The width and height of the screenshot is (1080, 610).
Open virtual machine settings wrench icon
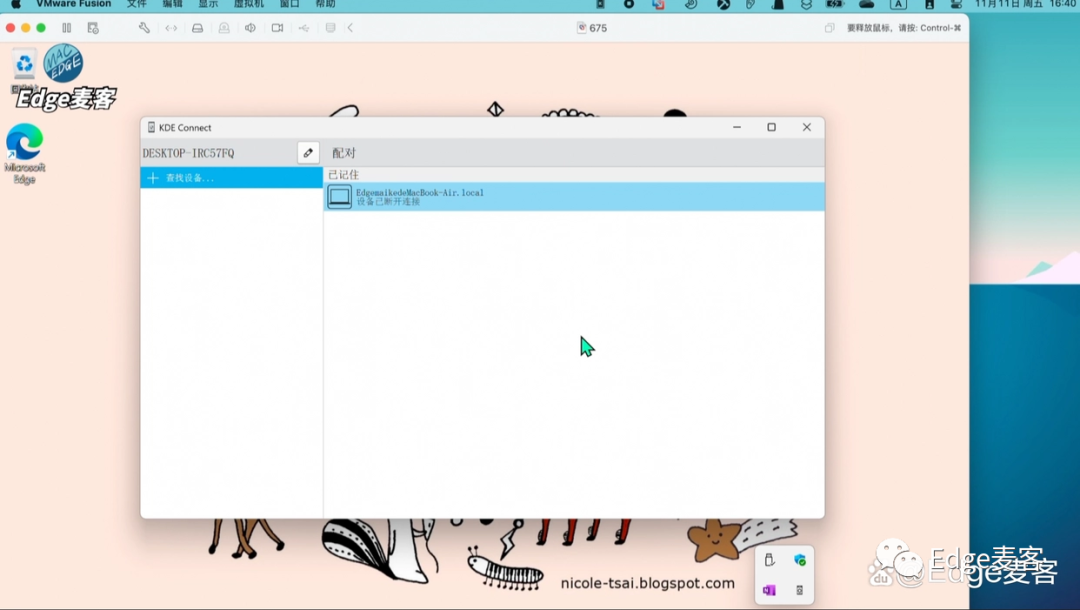coord(144,28)
